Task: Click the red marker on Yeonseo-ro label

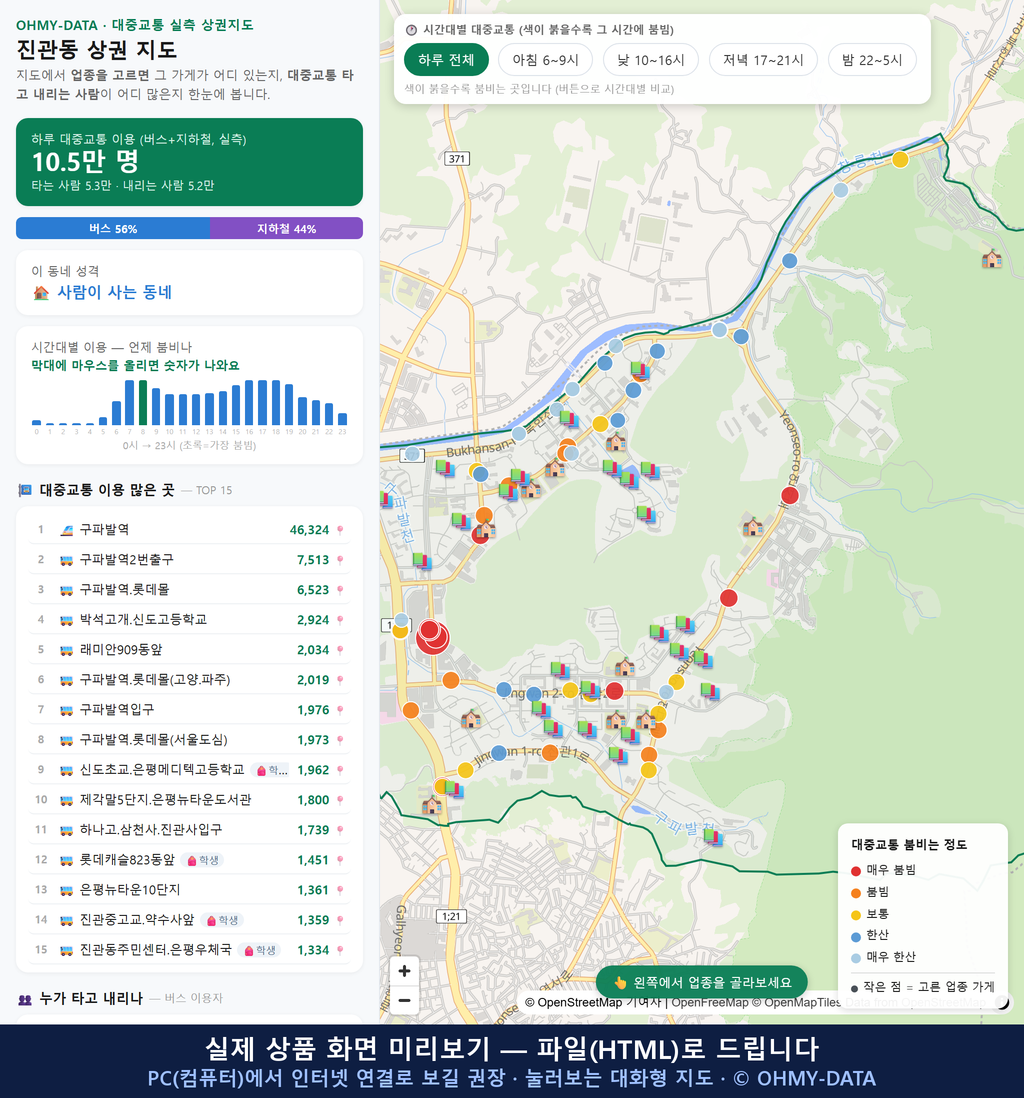Action: pyautogui.click(x=790, y=495)
